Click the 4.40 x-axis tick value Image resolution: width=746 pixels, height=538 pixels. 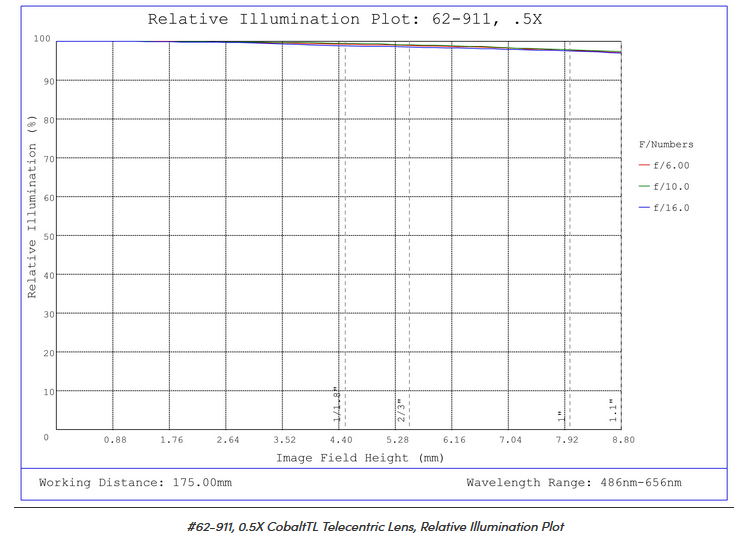pos(340,439)
